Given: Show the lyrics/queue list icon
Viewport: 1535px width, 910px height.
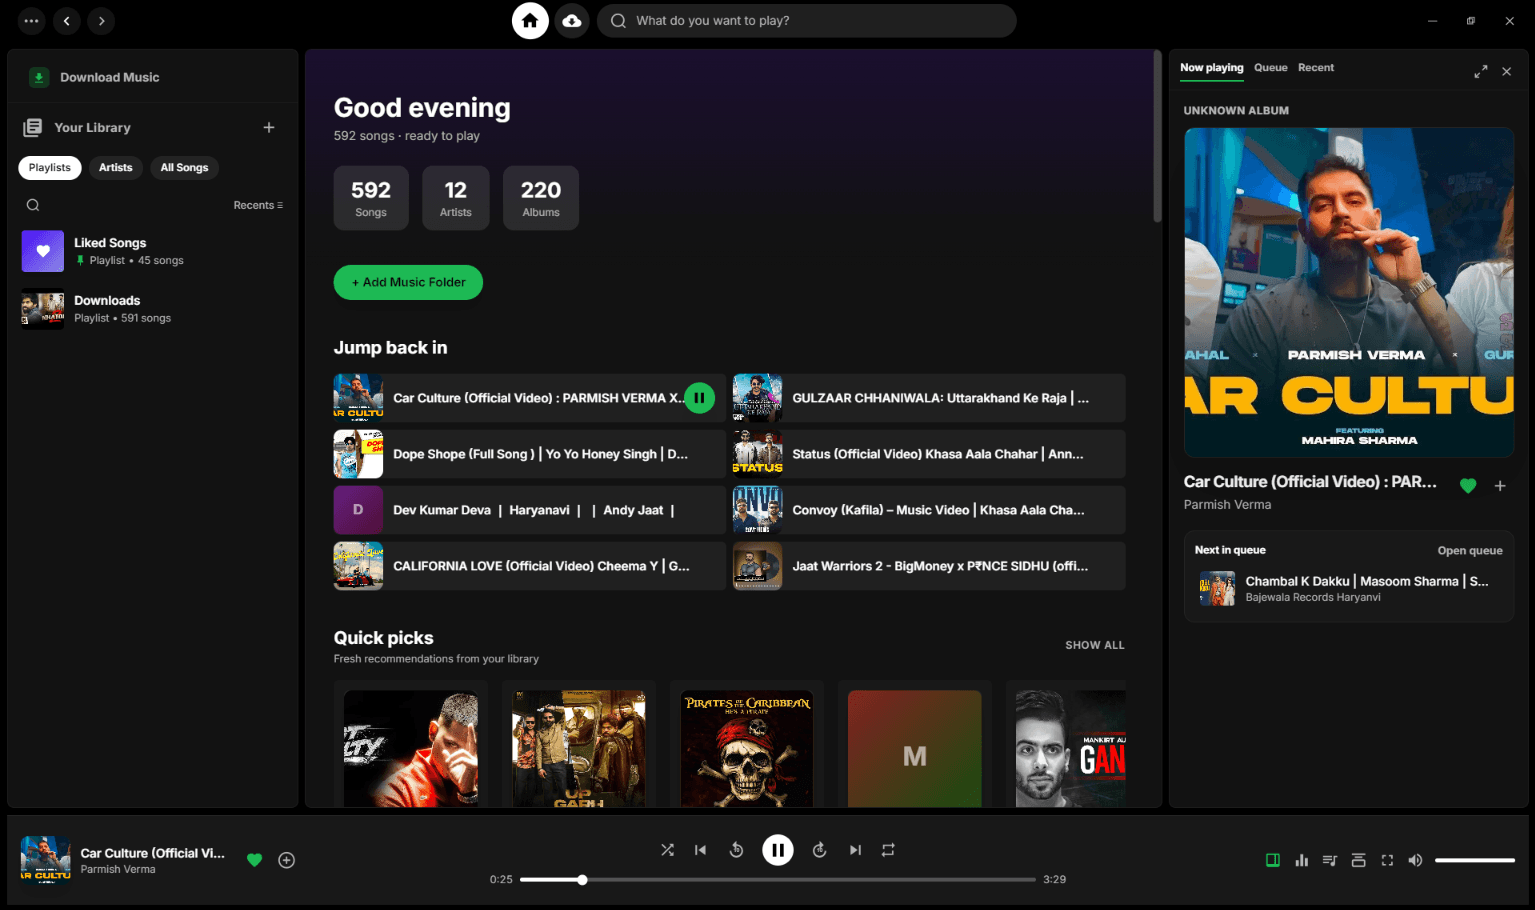Looking at the screenshot, I should pyautogui.click(x=1329, y=860).
